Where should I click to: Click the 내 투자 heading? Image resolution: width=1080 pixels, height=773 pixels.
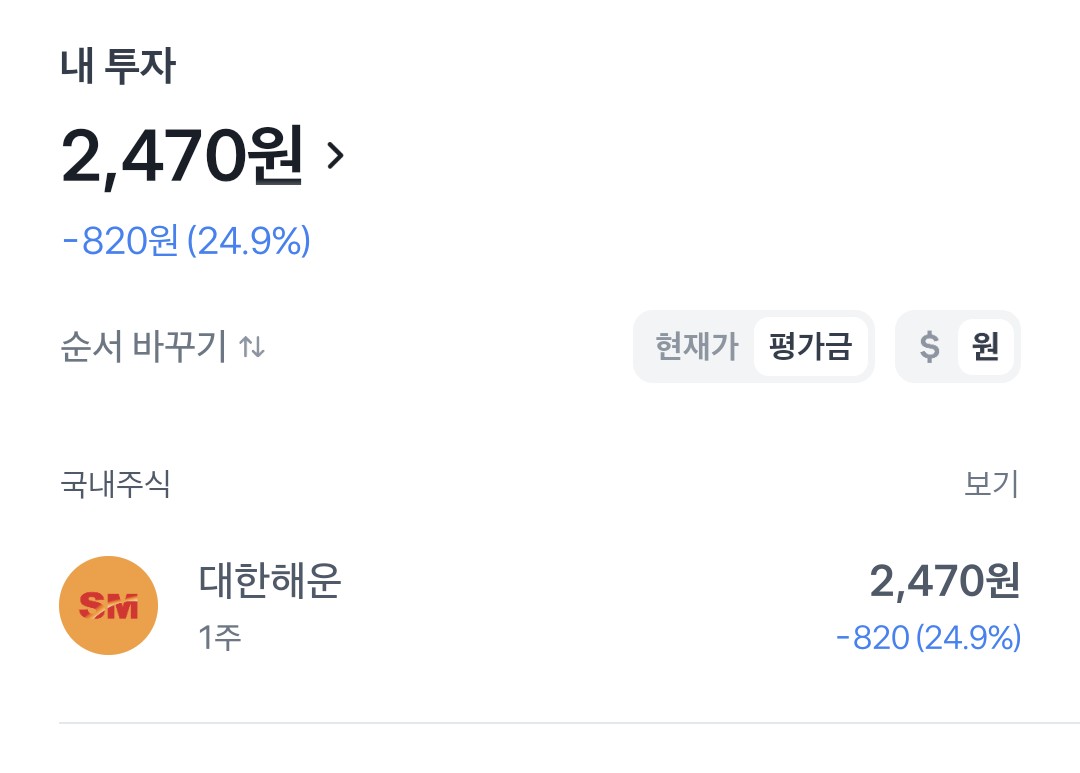tap(118, 67)
